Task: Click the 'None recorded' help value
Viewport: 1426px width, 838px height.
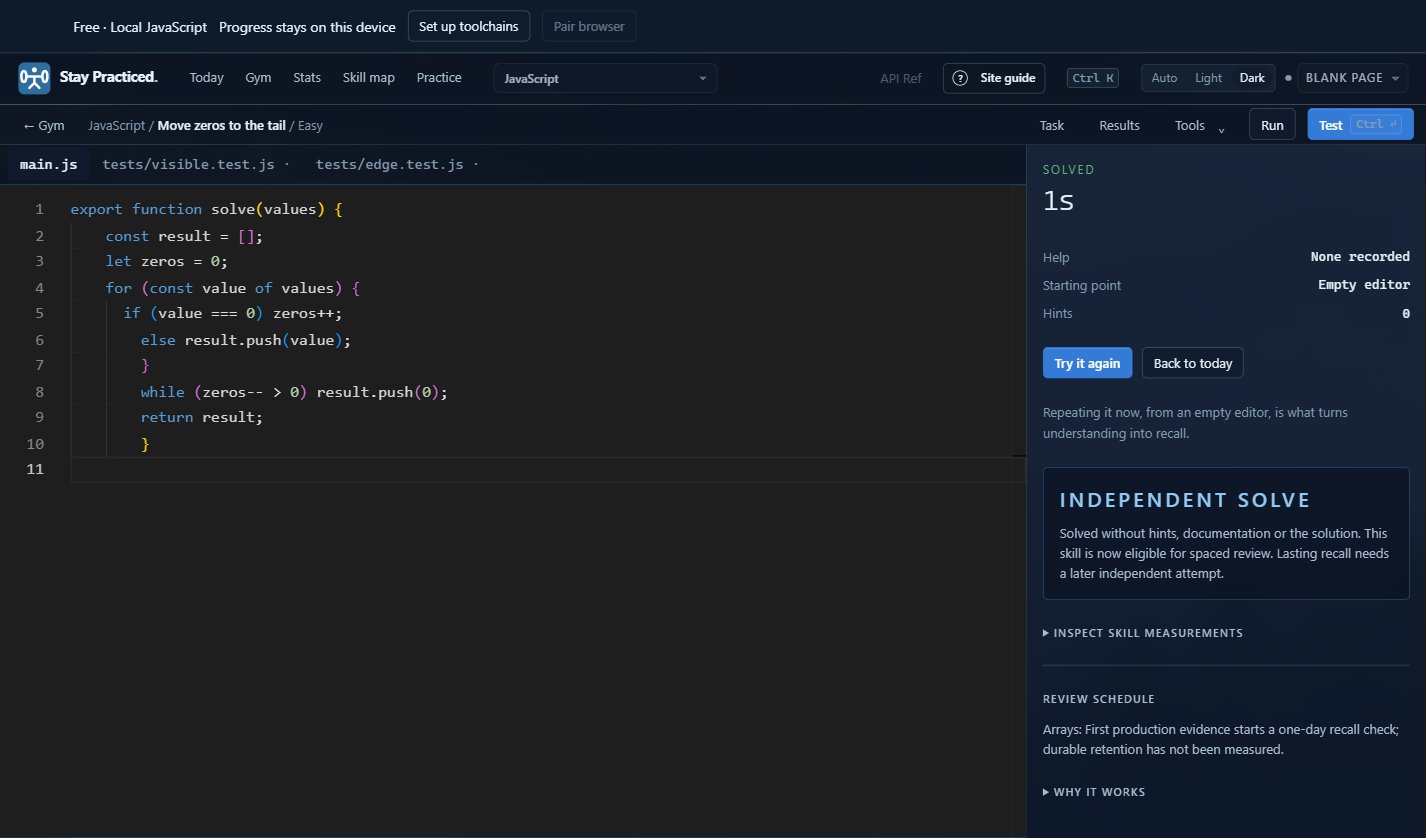Action: click(x=1360, y=257)
